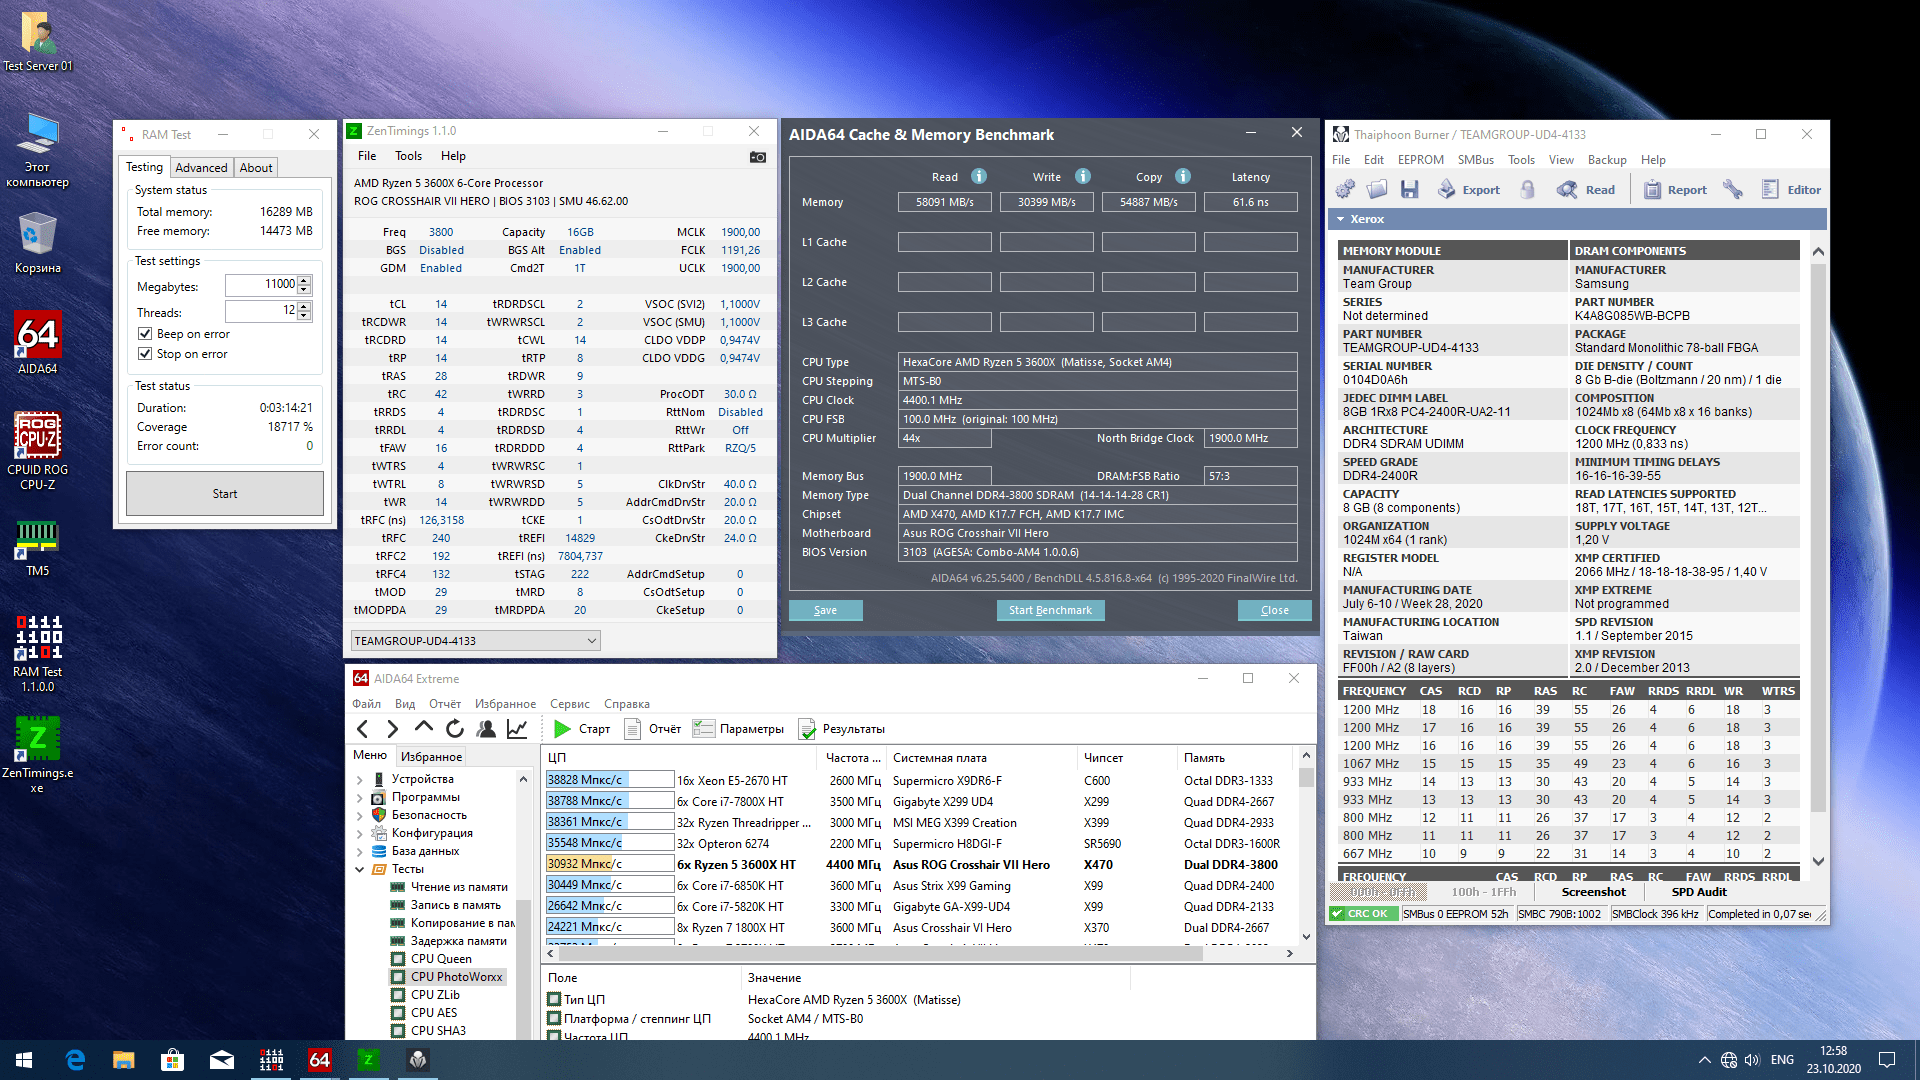The height and width of the screenshot is (1080, 1920).
Task: Open the EEPROM menu in Thaiphoon Burner
Action: [1420, 160]
